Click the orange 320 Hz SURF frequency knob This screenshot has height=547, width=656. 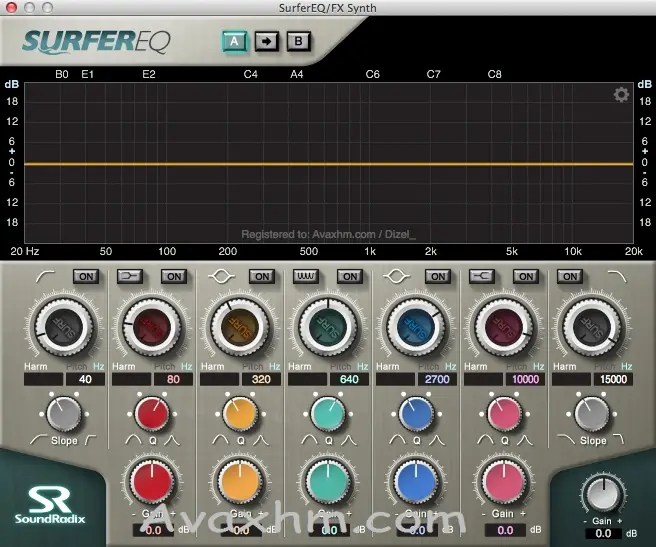240,327
